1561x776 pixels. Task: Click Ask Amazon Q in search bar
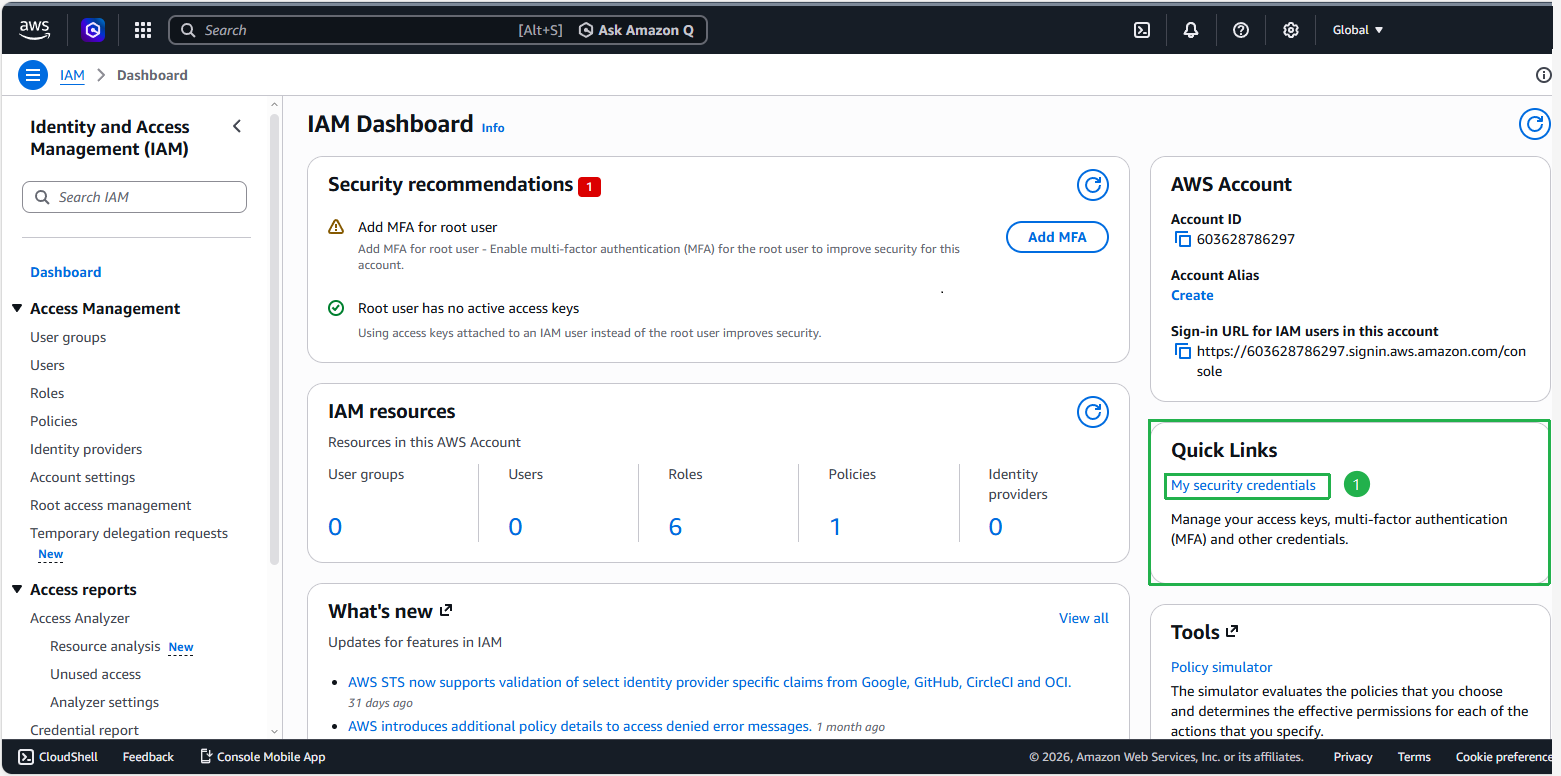tap(636, 30)
